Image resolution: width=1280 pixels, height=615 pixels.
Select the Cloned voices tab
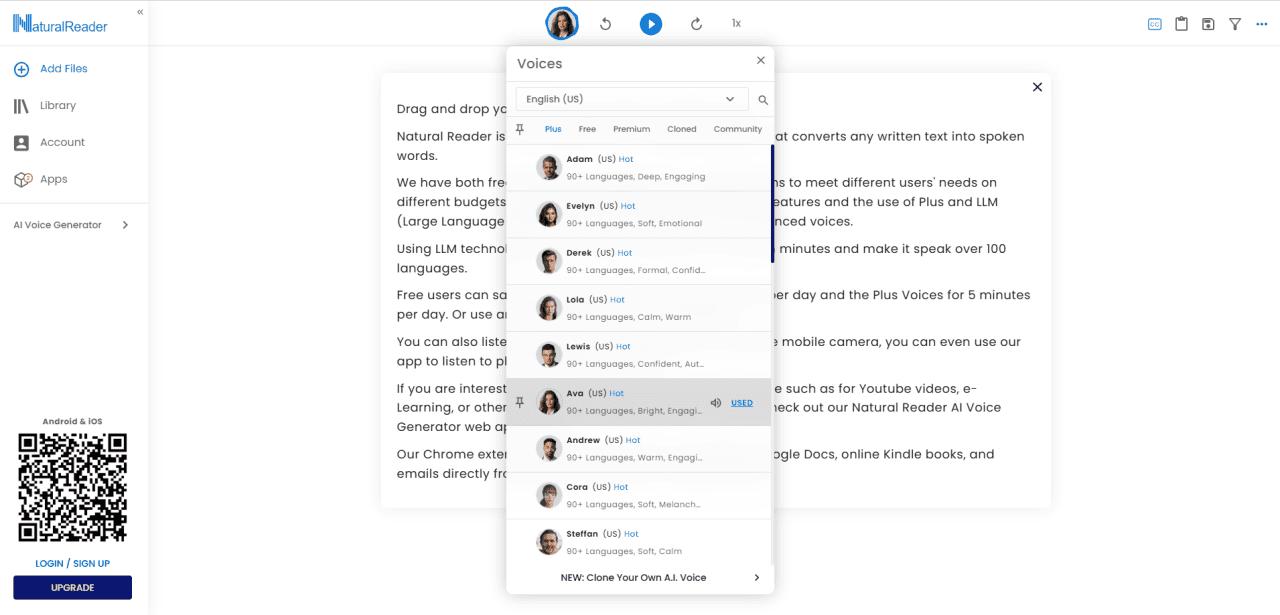682,129
